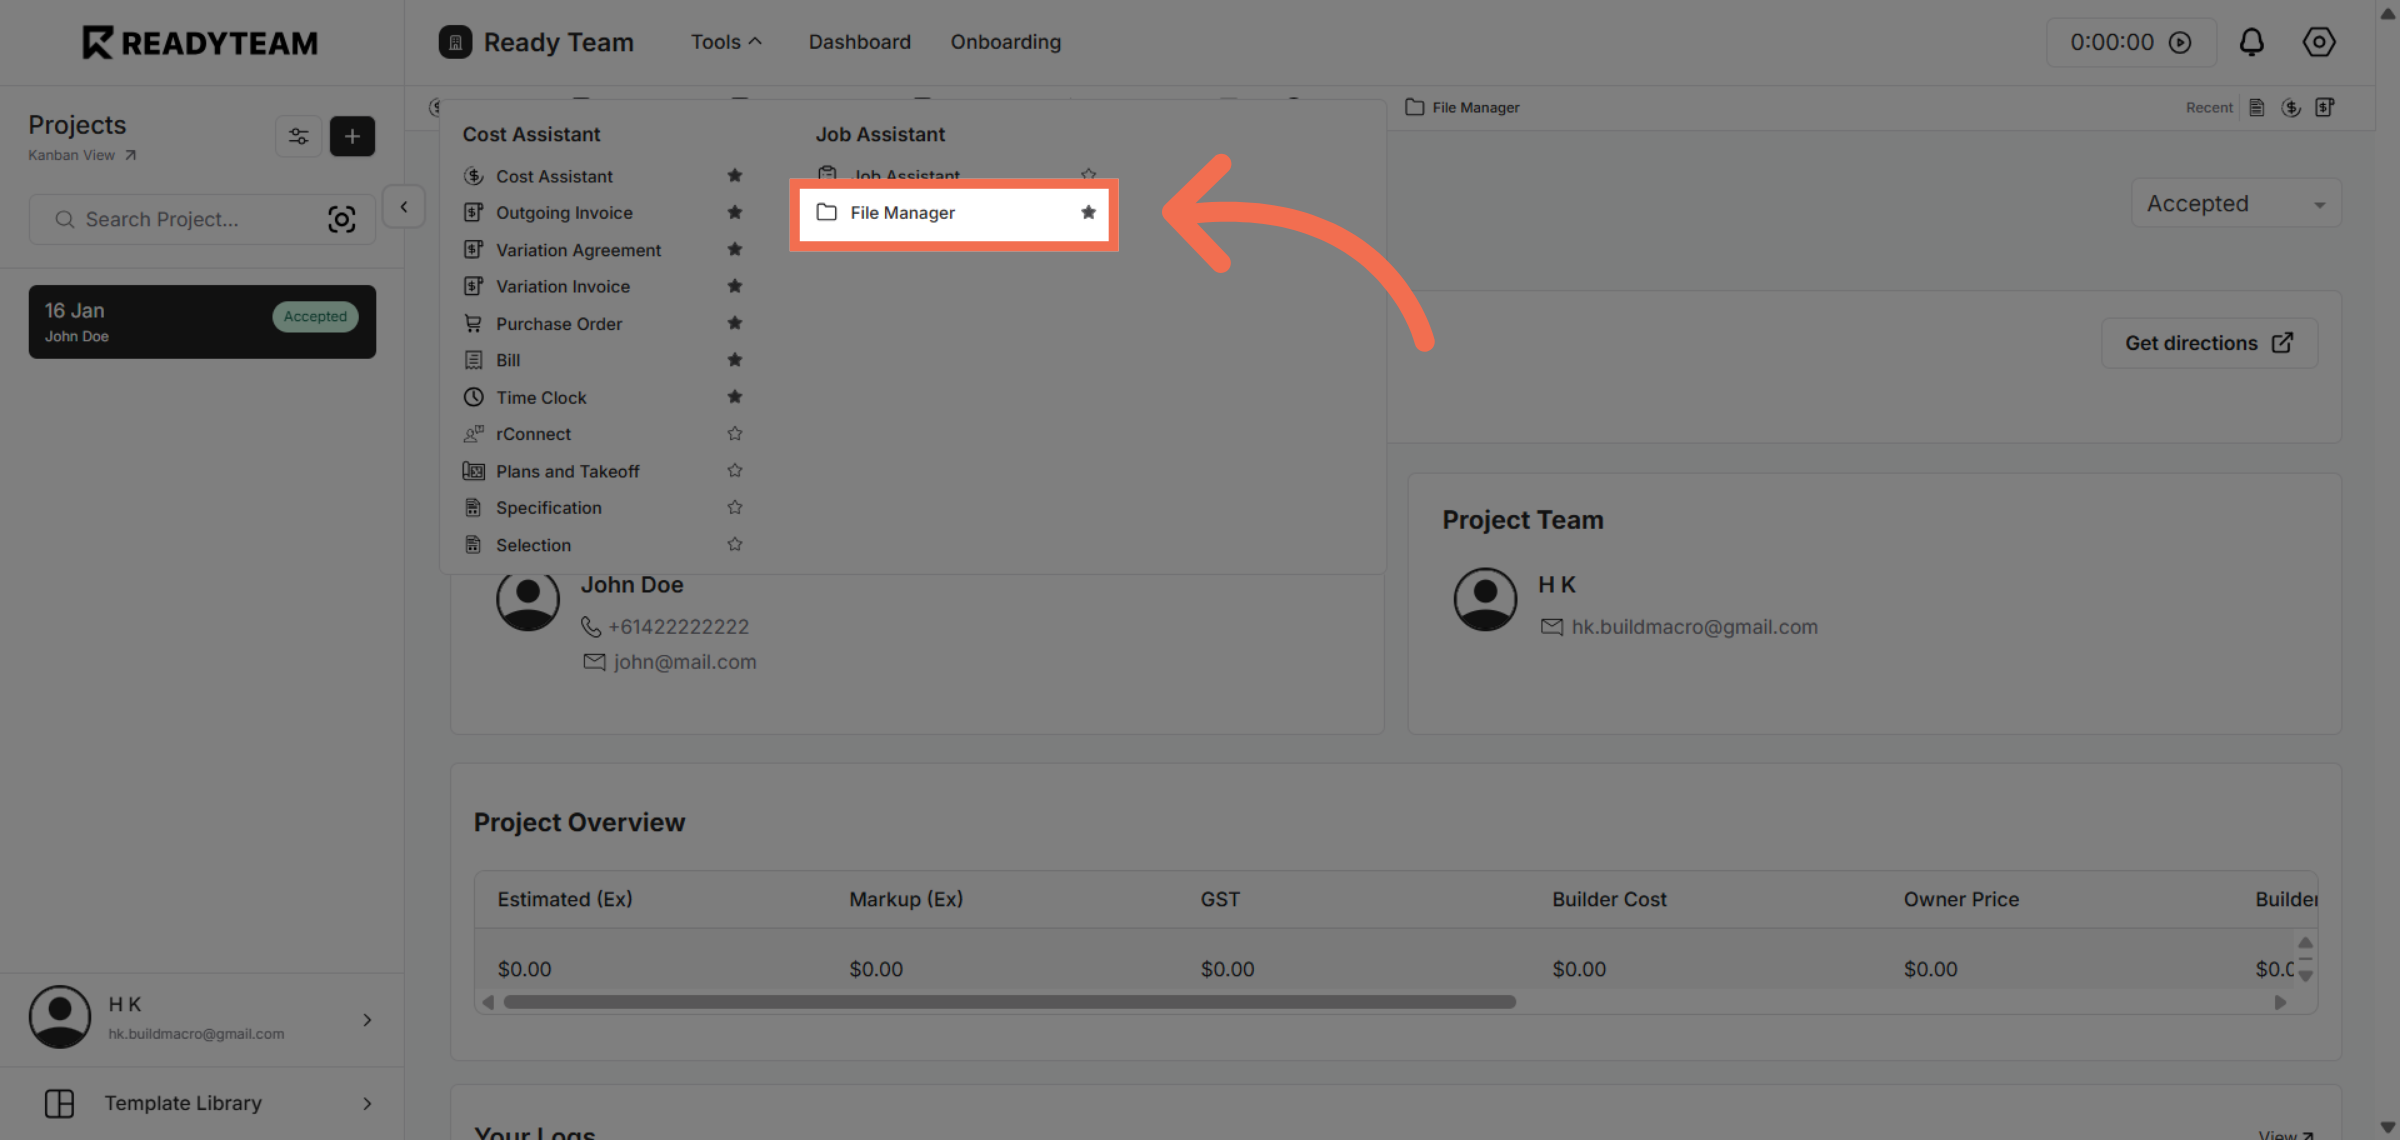Click the Get directions button
This screenshot has height=1140, width=2400.
click(x=2208, y=342)
